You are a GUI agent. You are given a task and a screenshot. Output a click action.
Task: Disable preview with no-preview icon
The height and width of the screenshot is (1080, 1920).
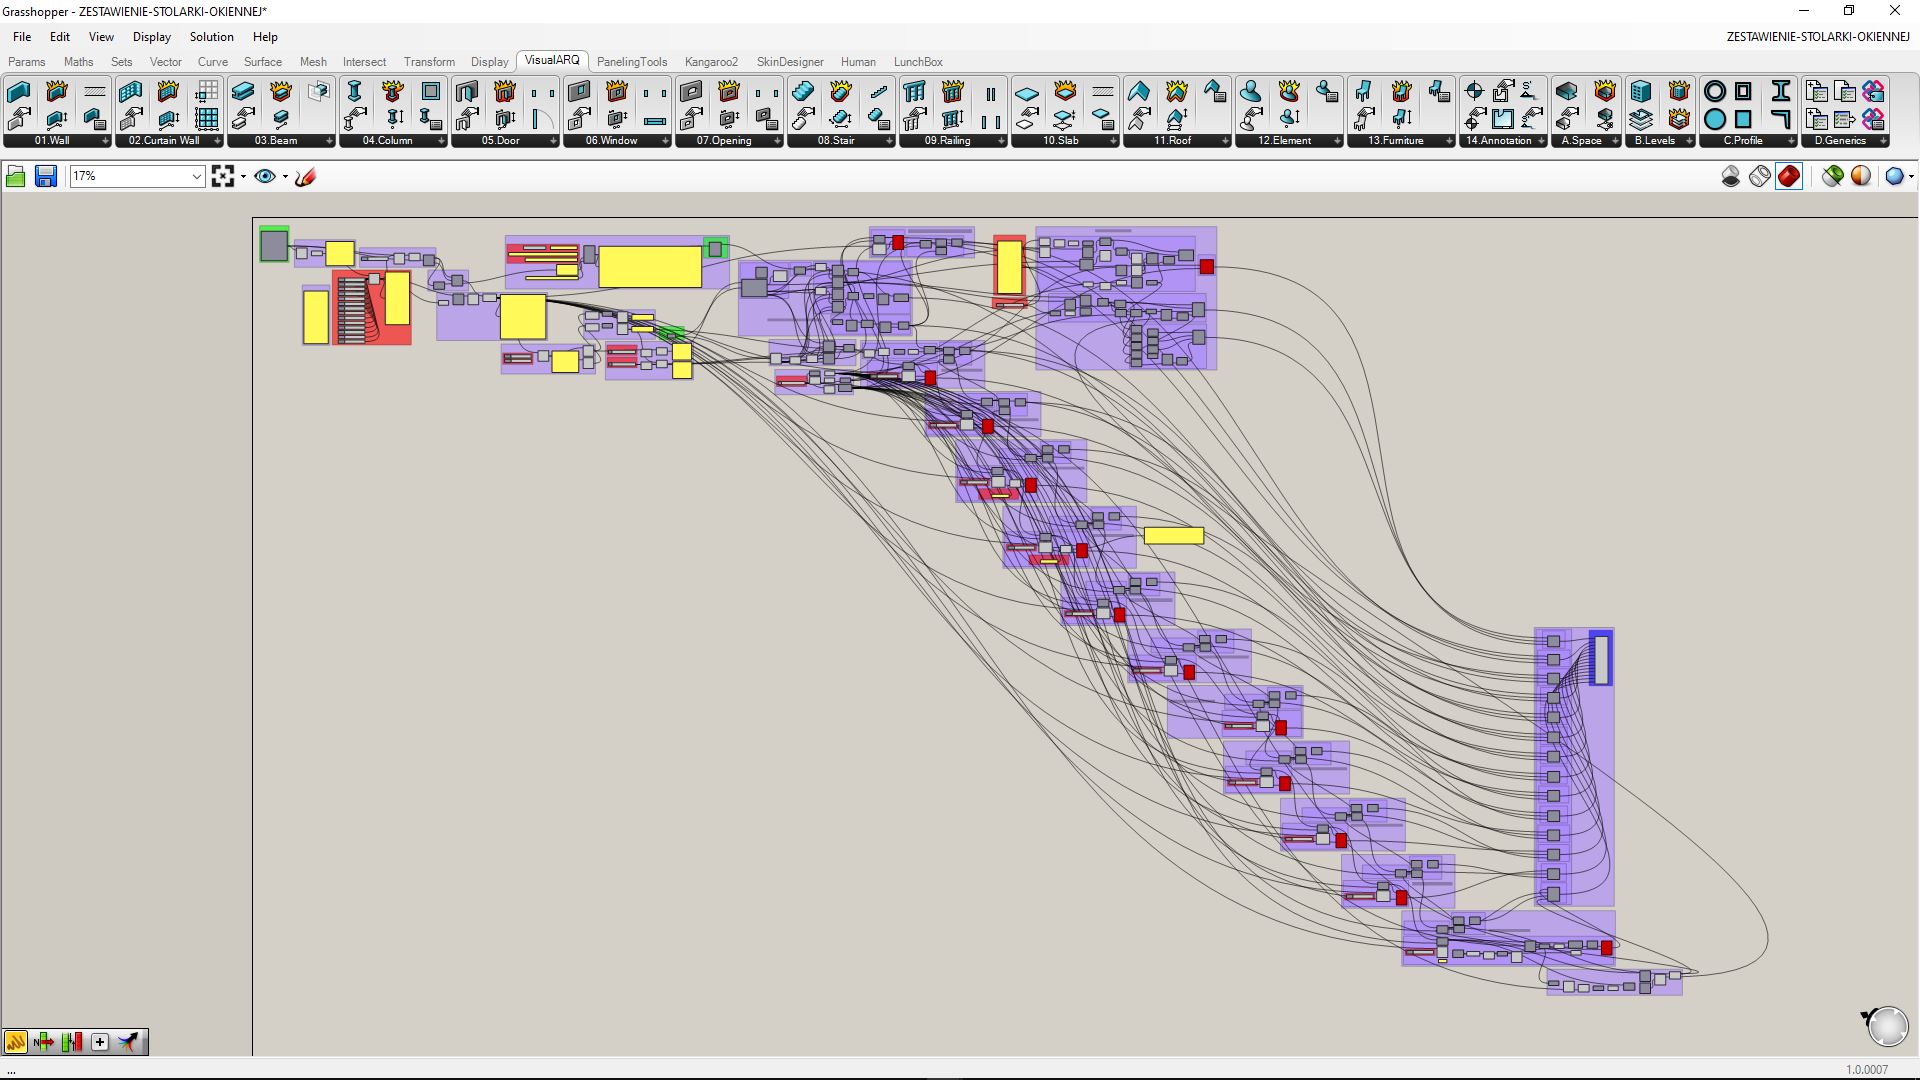pos(1731,177)
